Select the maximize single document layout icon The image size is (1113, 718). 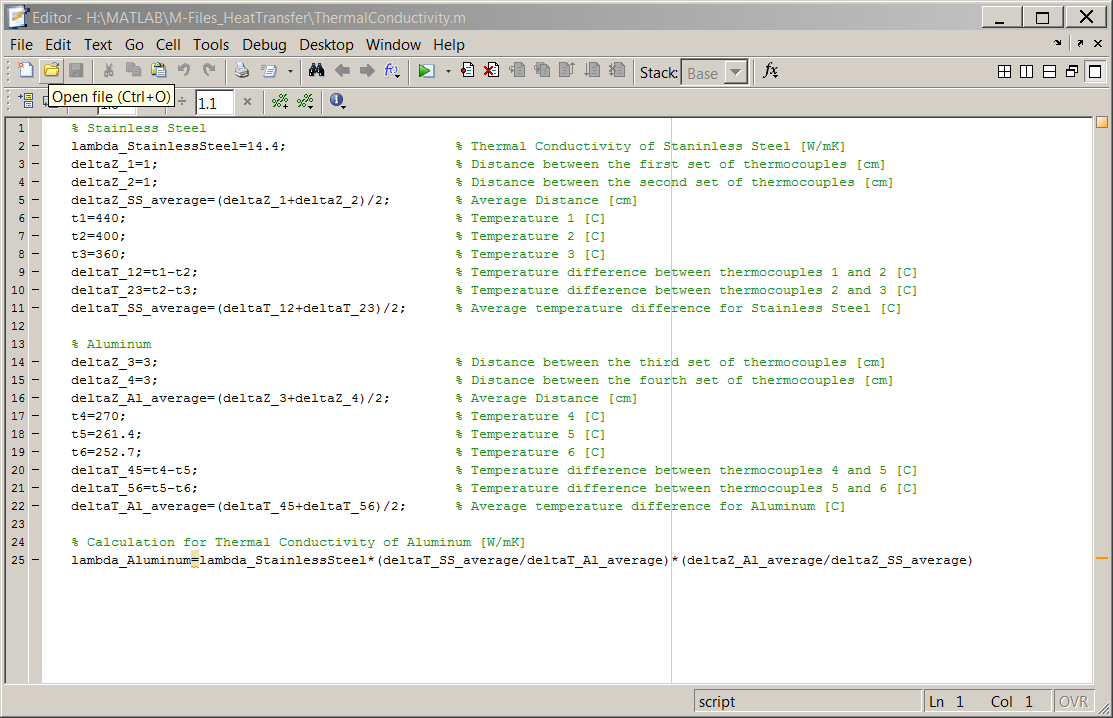point(1095,72)
